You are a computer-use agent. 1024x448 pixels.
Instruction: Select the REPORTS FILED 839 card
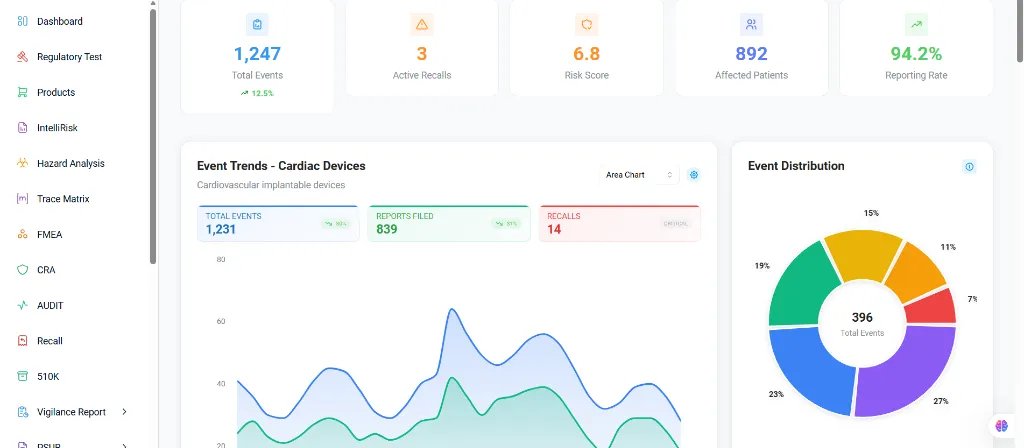pos(449,223)
